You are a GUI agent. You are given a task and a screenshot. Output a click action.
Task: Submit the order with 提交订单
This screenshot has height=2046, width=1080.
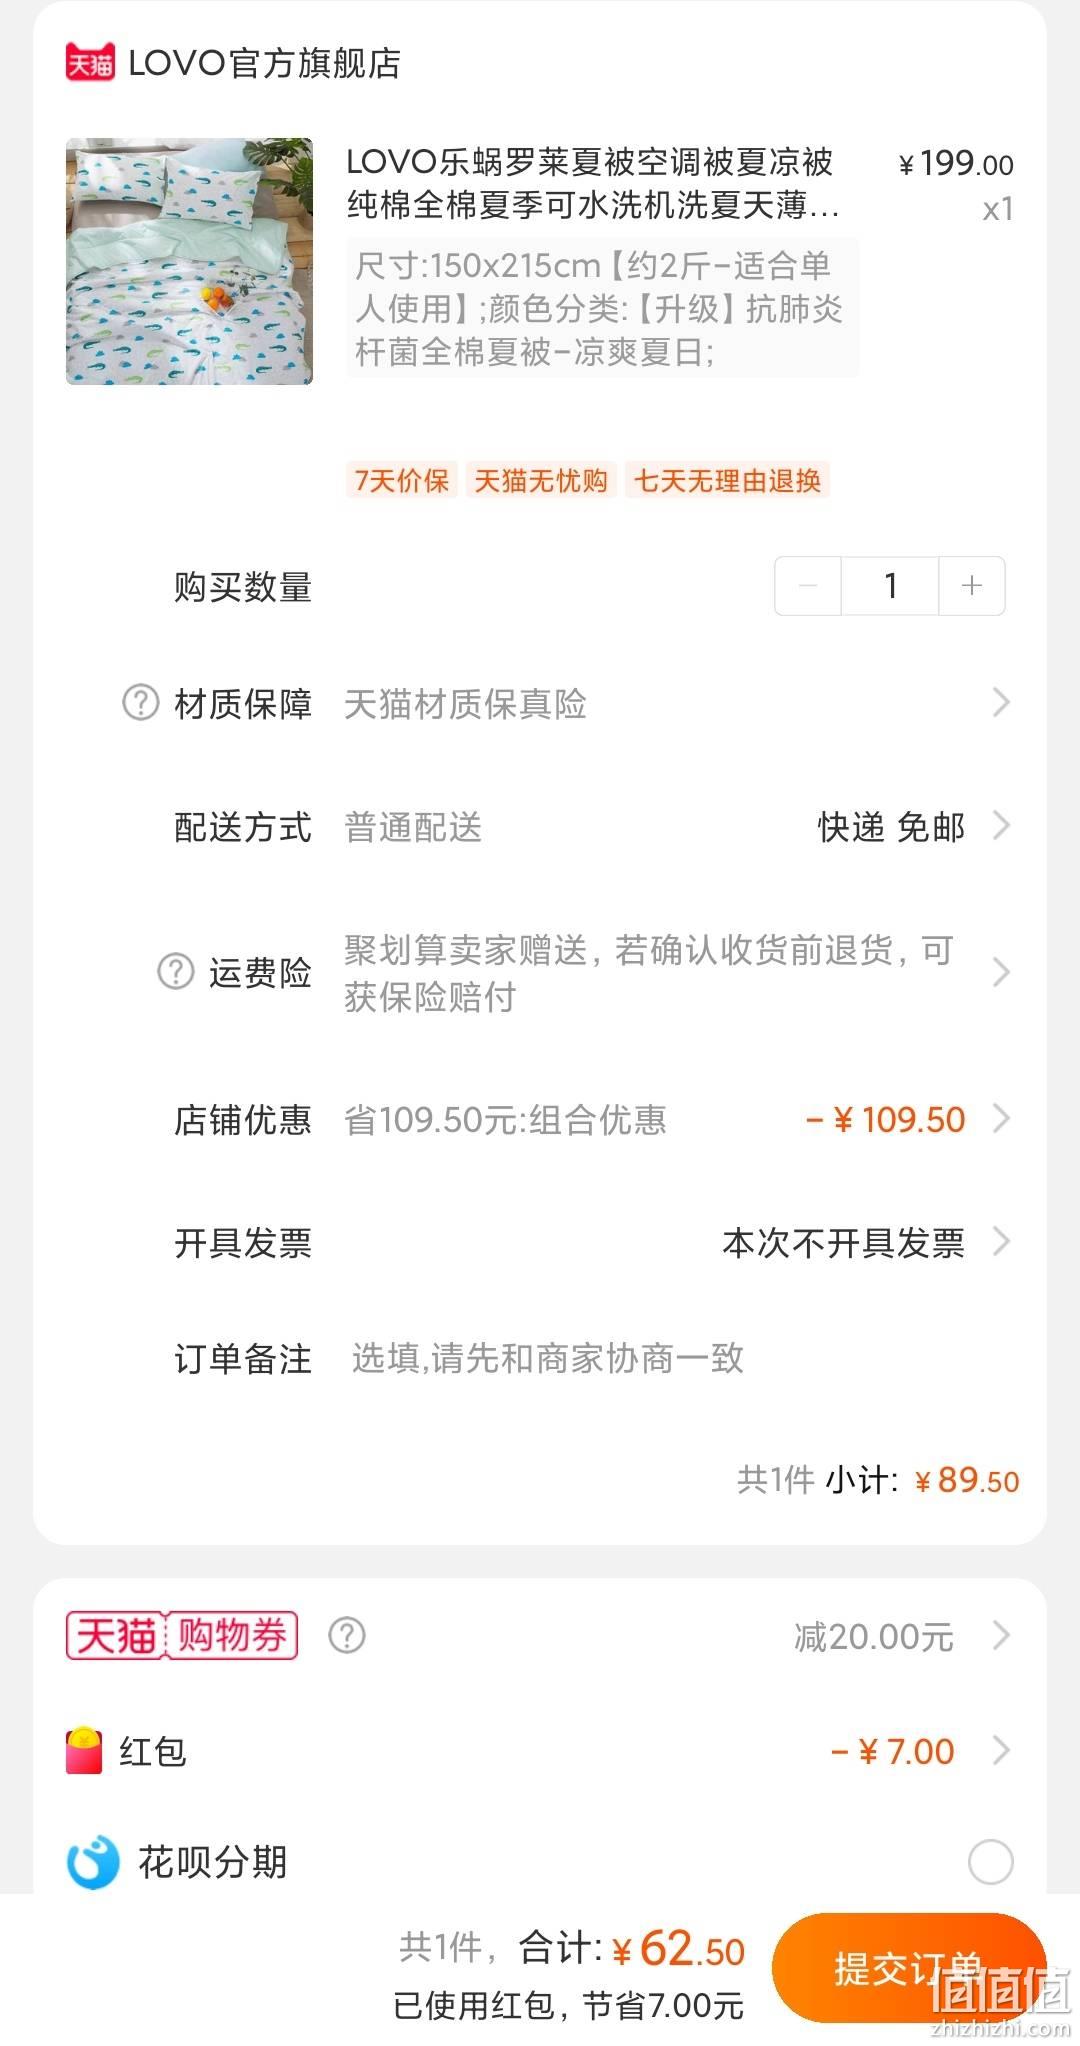(908, 1968)
